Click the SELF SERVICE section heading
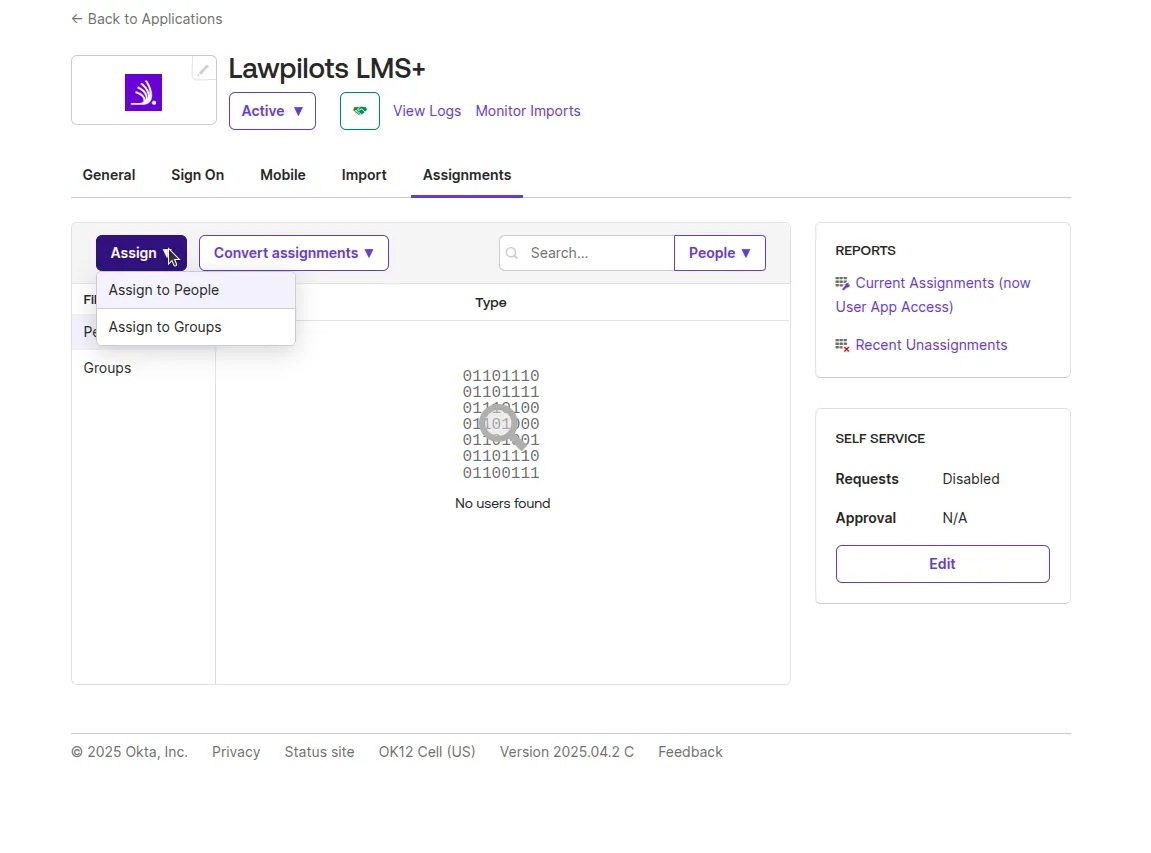Image resolution: width=1151 pixels, height=853 pixels. click(x=880, y=439)
